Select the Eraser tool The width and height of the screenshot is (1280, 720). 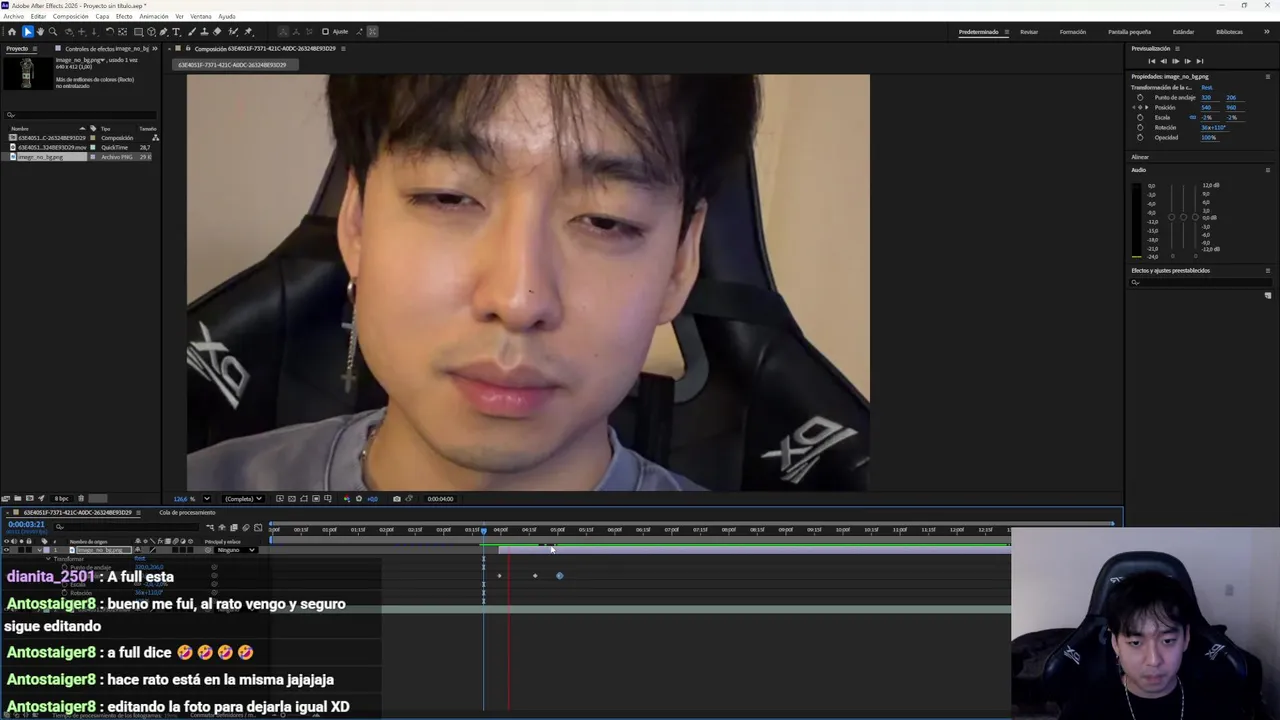click(x=217, y=32)
